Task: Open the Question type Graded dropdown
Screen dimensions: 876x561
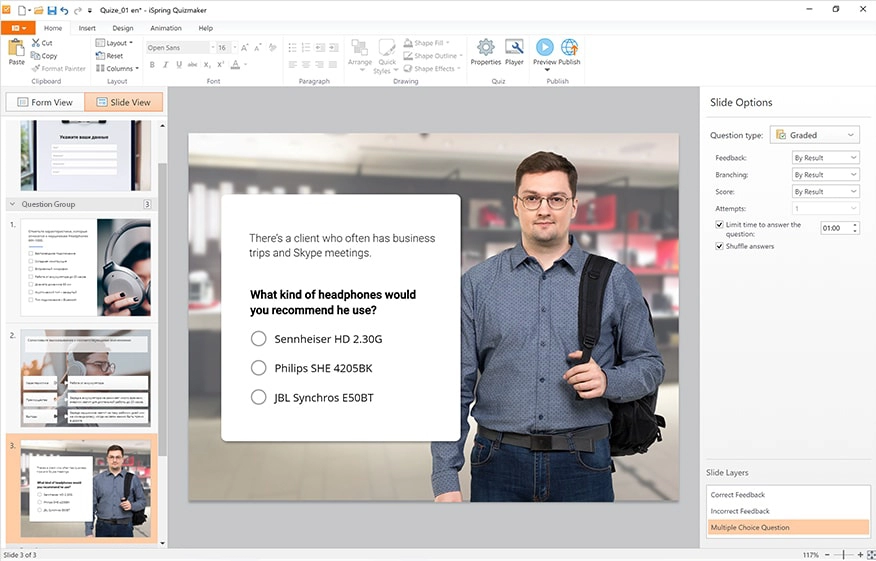Action: 815,135
